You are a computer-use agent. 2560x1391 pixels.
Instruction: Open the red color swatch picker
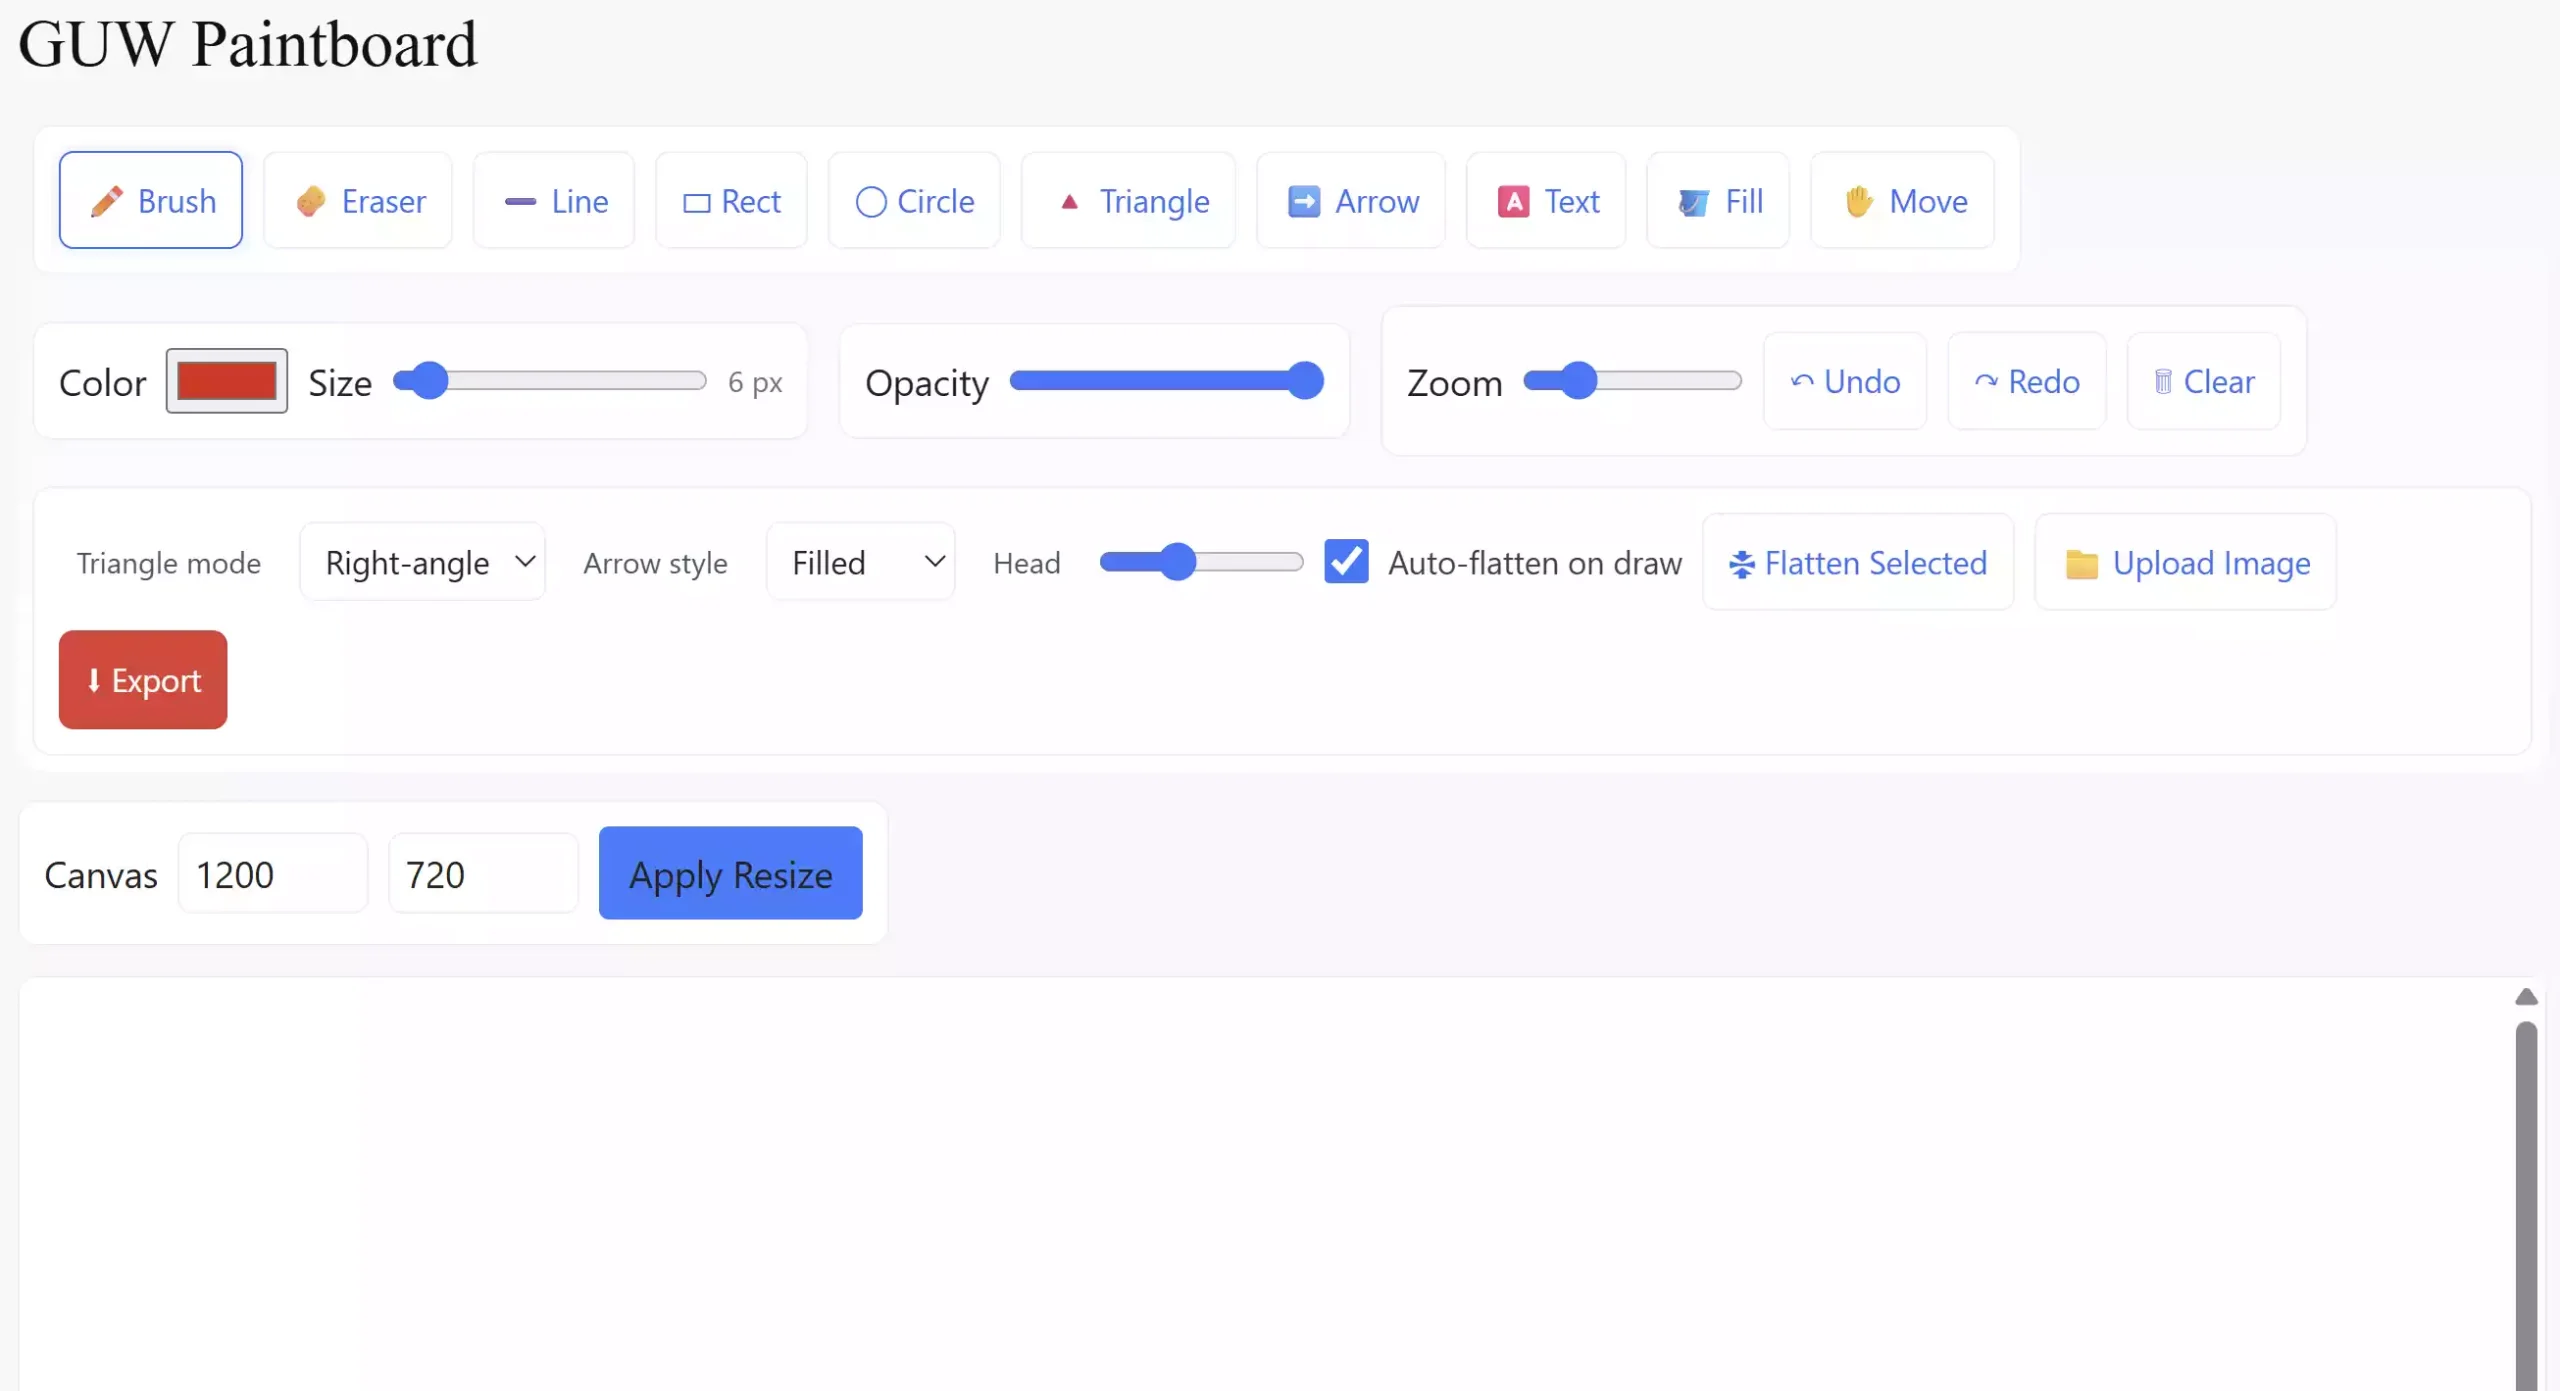[x=227, y=381]
